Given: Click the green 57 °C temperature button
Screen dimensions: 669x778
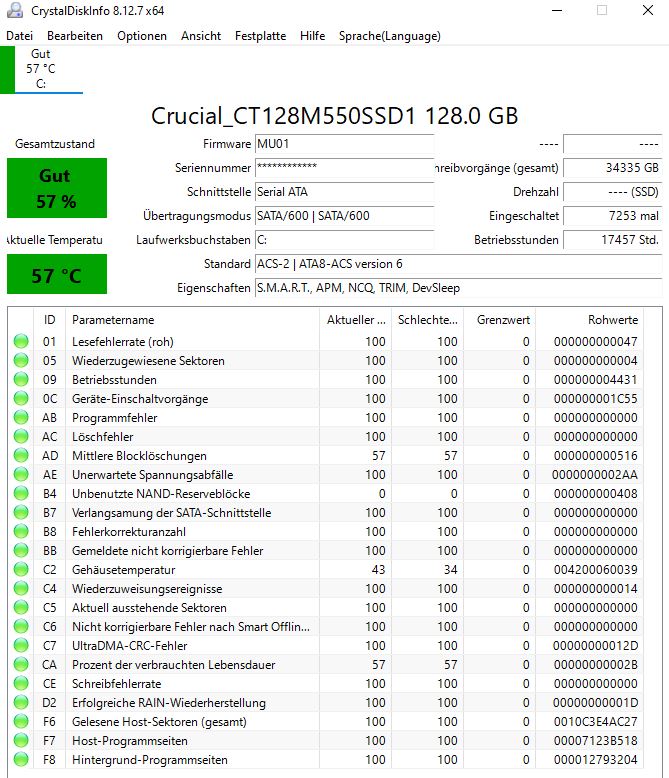Looking at the screenshot, I should click(57, 274).
